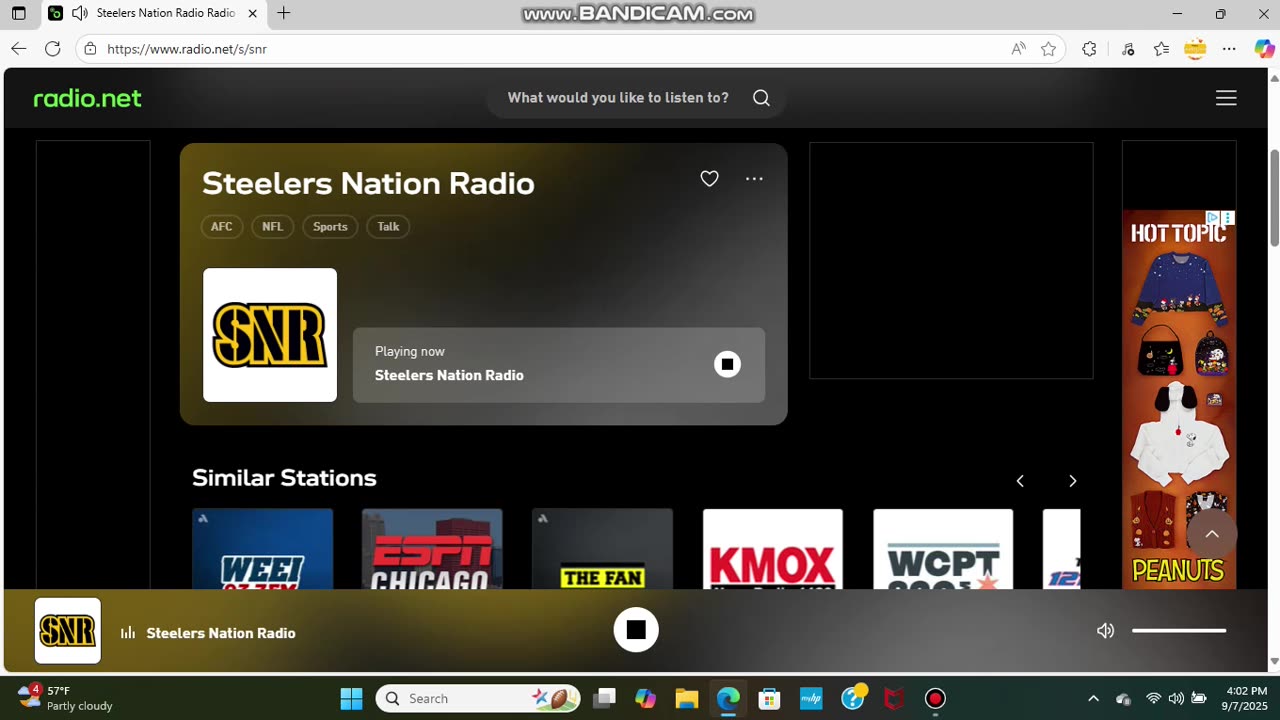Open The Fan station tile
Screen dimensions: 1280x720
602,549
